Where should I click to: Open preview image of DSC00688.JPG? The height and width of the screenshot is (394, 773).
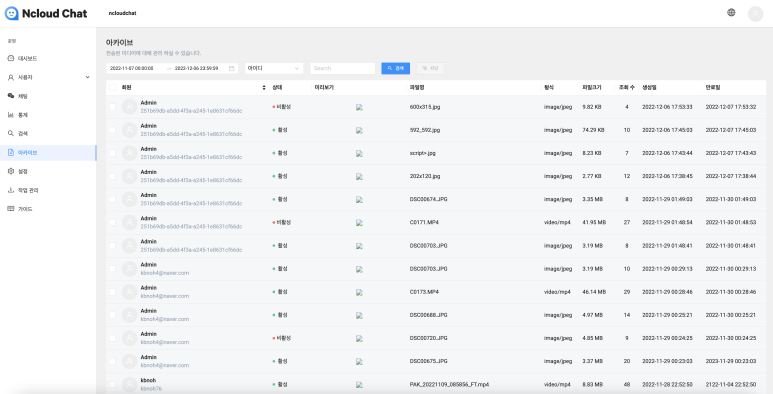point(359,315)
